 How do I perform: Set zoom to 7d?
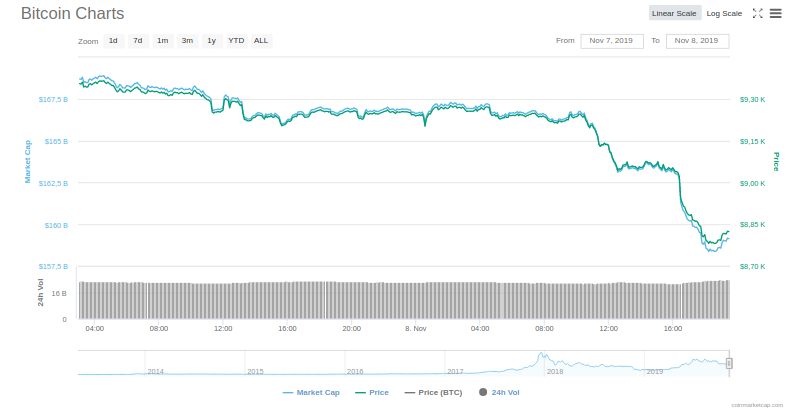138,41
